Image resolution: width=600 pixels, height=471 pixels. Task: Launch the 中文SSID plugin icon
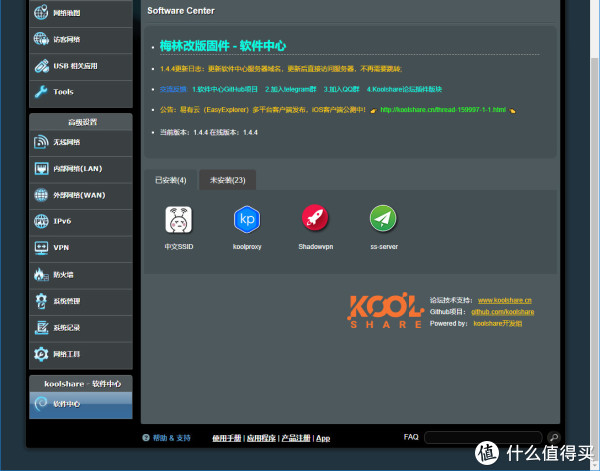178,219
